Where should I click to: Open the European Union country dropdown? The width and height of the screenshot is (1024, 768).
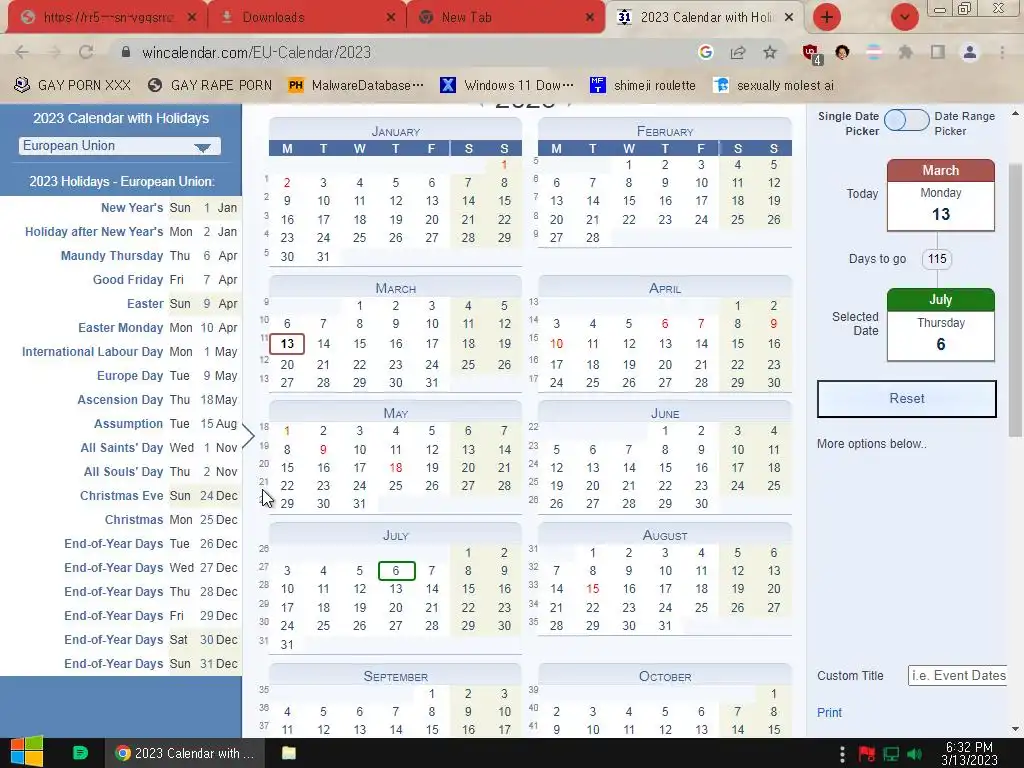pyautogui.click(x=120, y=146)
